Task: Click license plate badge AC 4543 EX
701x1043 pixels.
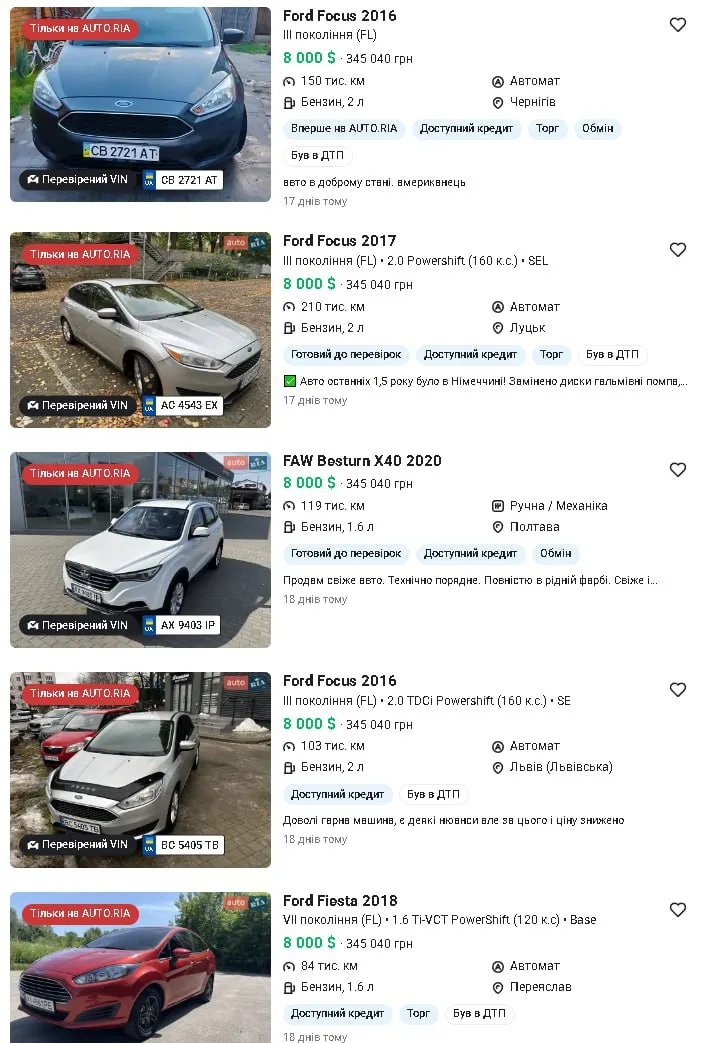Action: coord(182,405)
